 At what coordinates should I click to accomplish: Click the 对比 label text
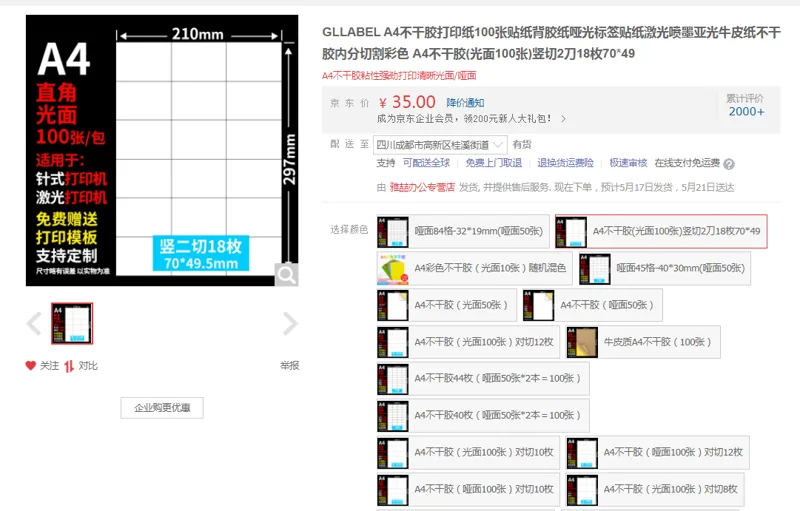click(x=88, y=366)
